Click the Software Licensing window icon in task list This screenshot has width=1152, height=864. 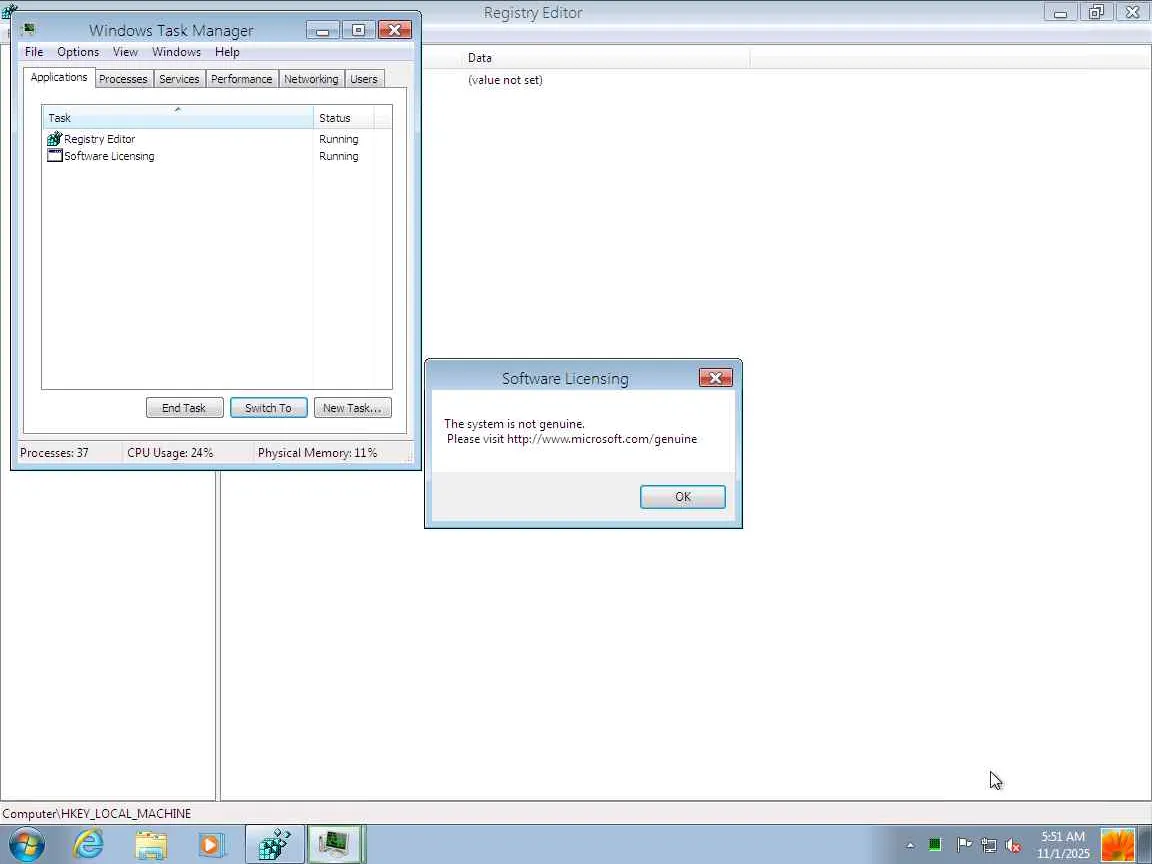click(54, 156)
